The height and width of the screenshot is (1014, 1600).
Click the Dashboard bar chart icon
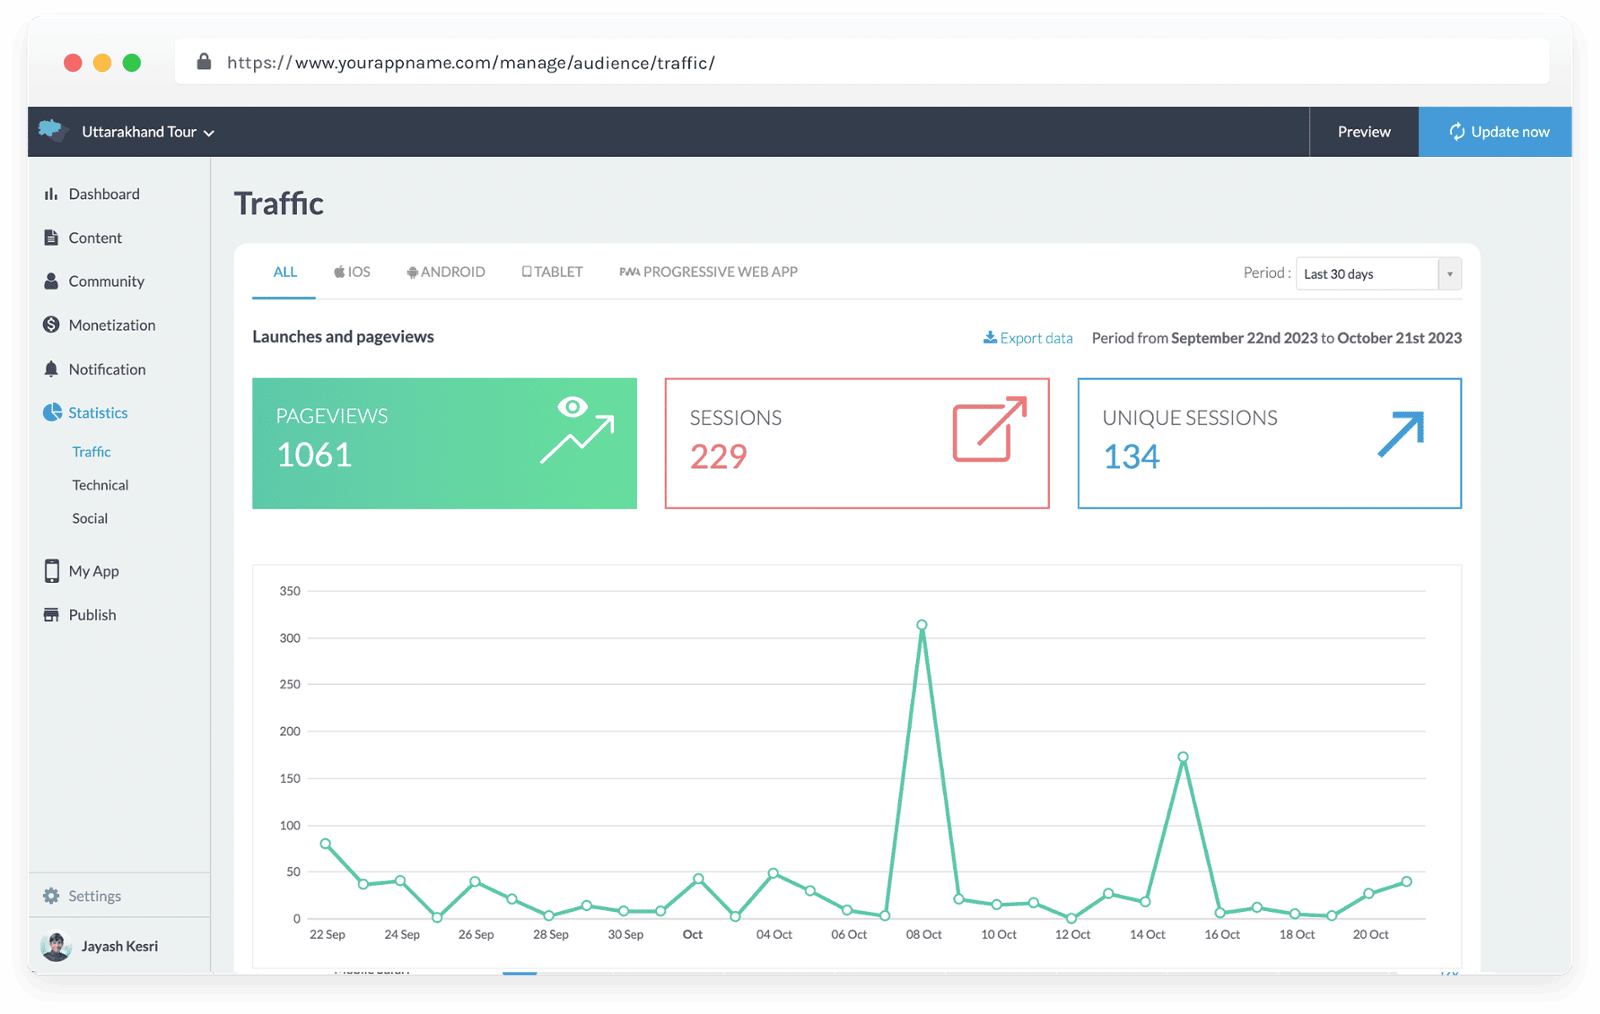coord(51,194)
